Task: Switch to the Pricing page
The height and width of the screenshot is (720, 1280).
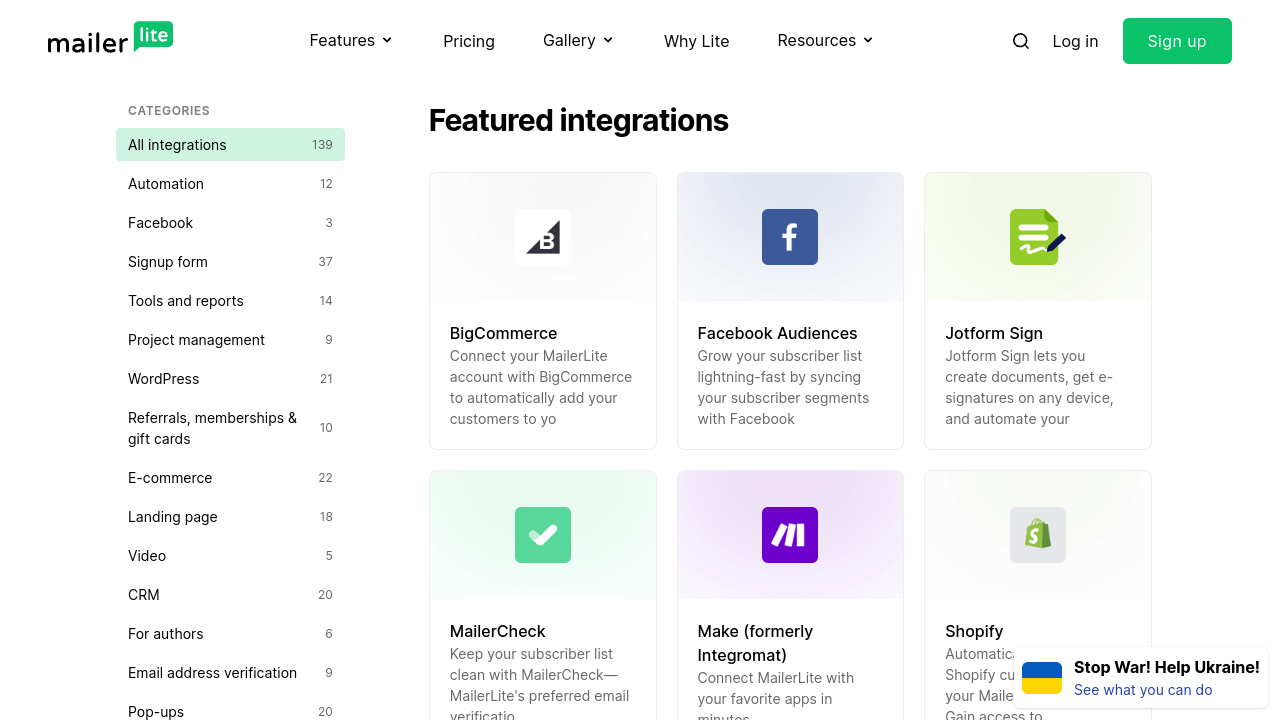Action: click(x=468, y=41)
